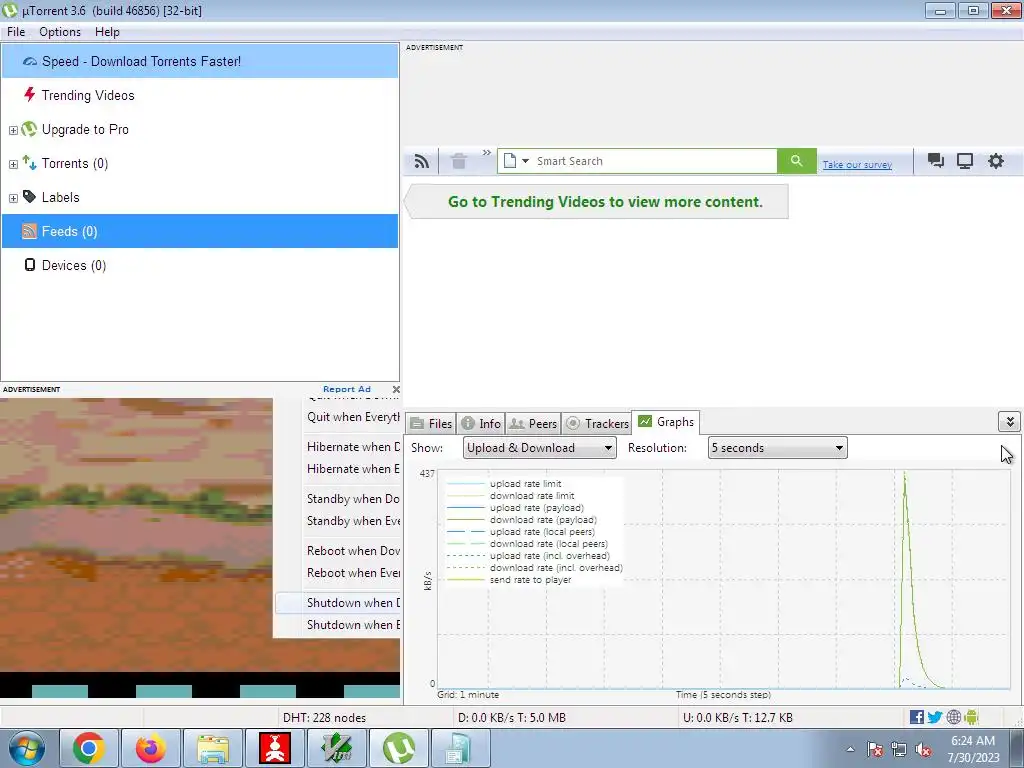Switch to the Files tab
This screenshot has height=768, width=1024.
click(x=431, y=424)
